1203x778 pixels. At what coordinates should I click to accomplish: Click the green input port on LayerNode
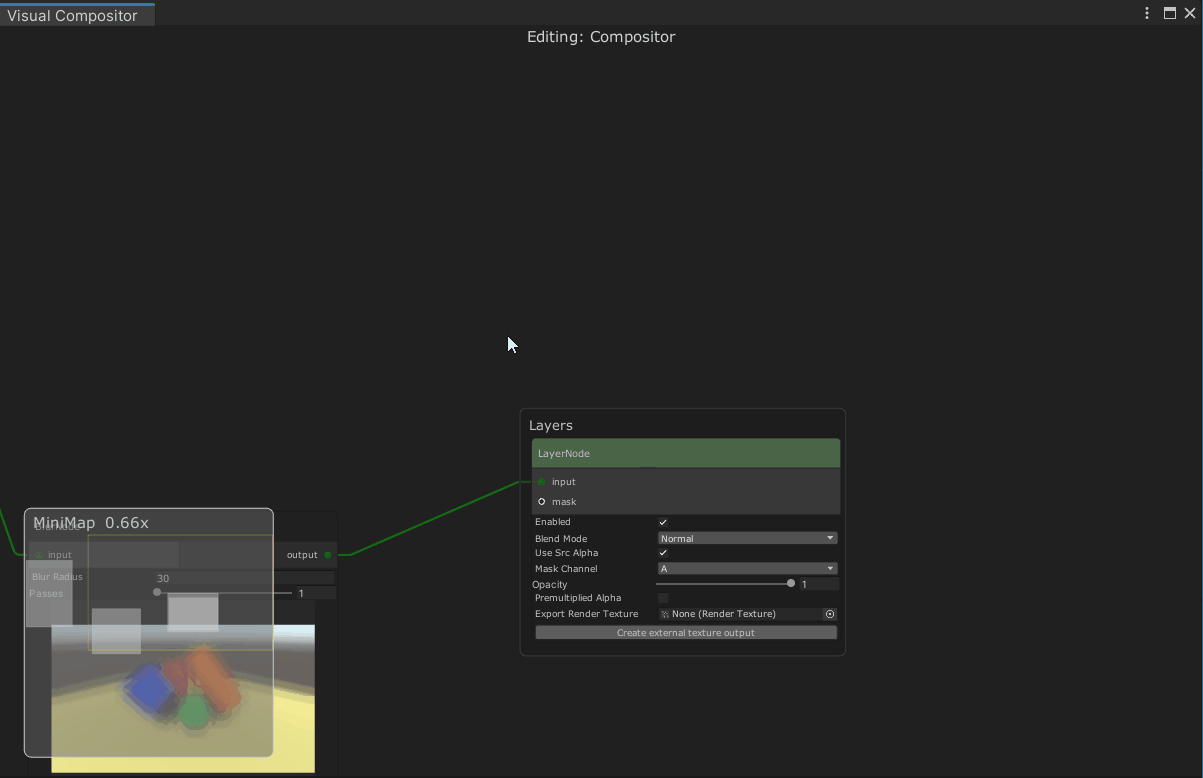pos(543,481)
